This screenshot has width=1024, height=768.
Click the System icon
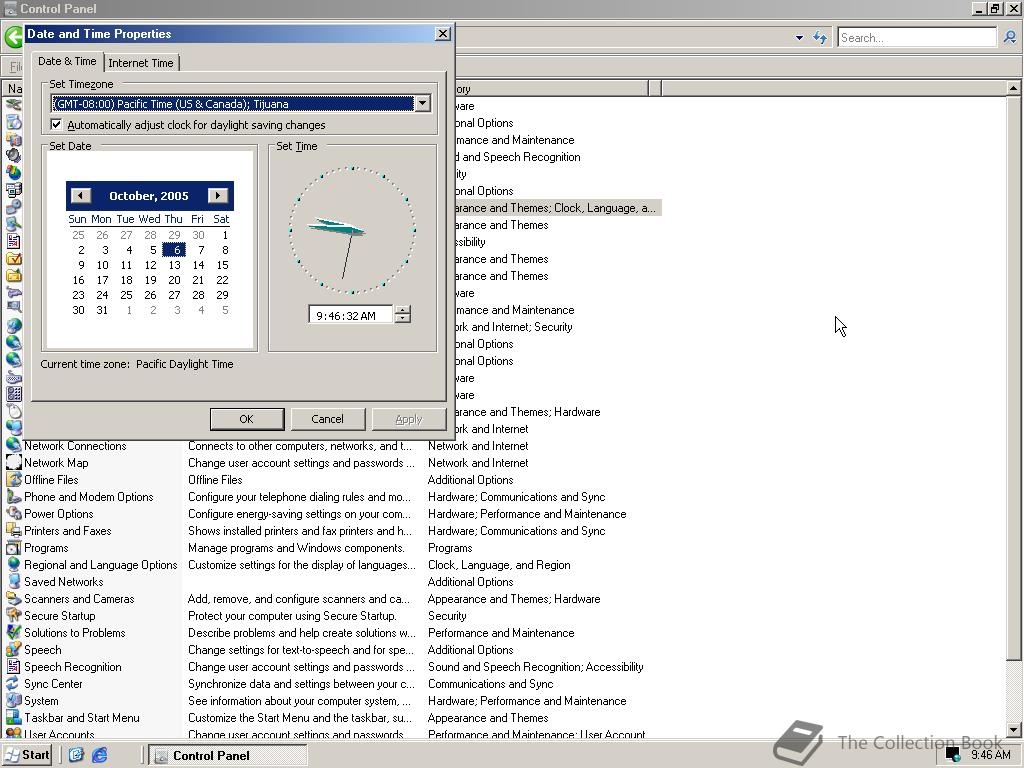click(13, 701)
